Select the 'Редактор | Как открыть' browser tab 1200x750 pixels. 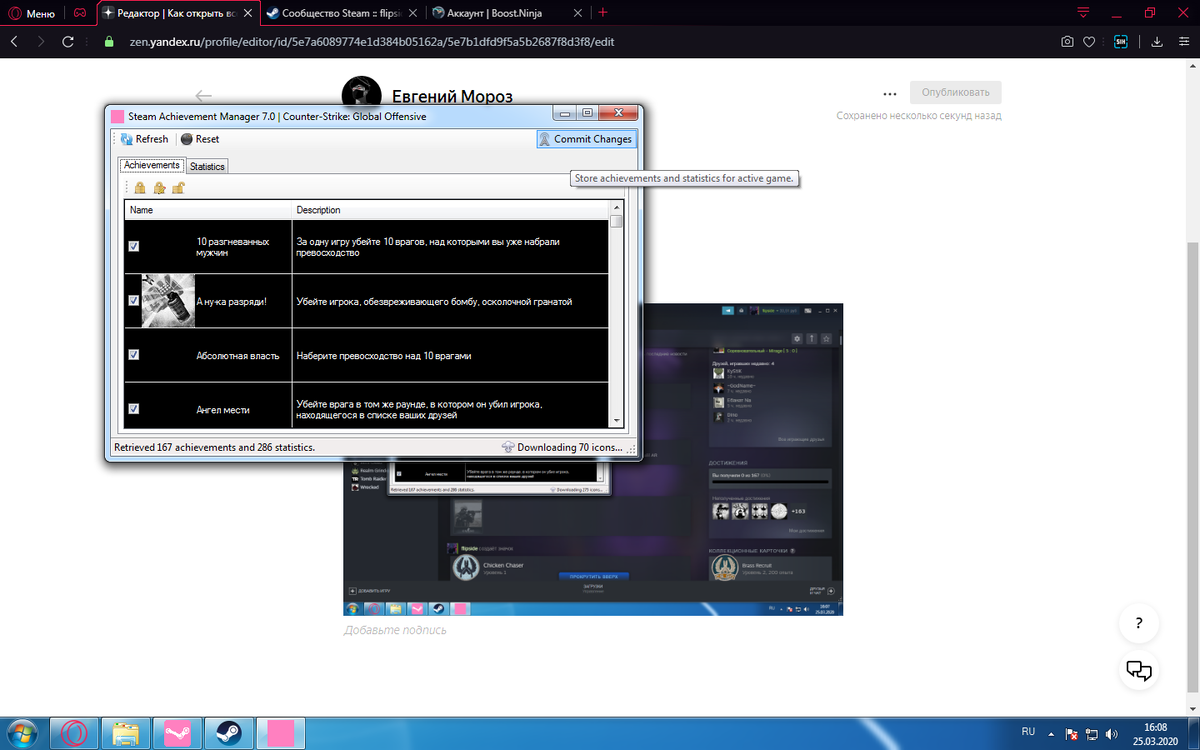point(179,14)
